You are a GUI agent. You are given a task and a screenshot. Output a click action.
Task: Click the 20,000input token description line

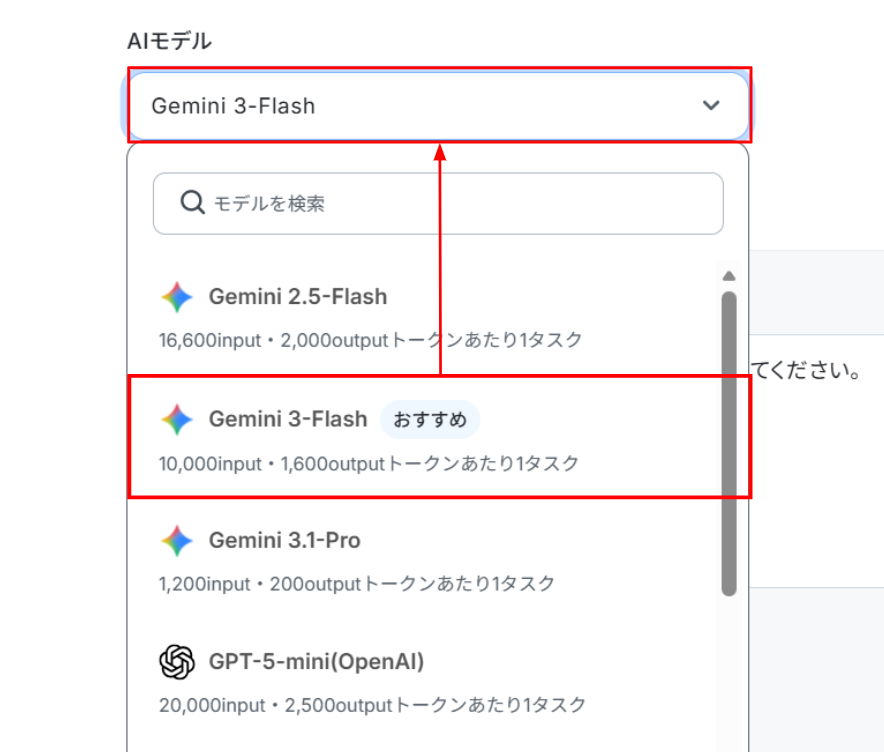pyautogui.click(x=372, y=705)
